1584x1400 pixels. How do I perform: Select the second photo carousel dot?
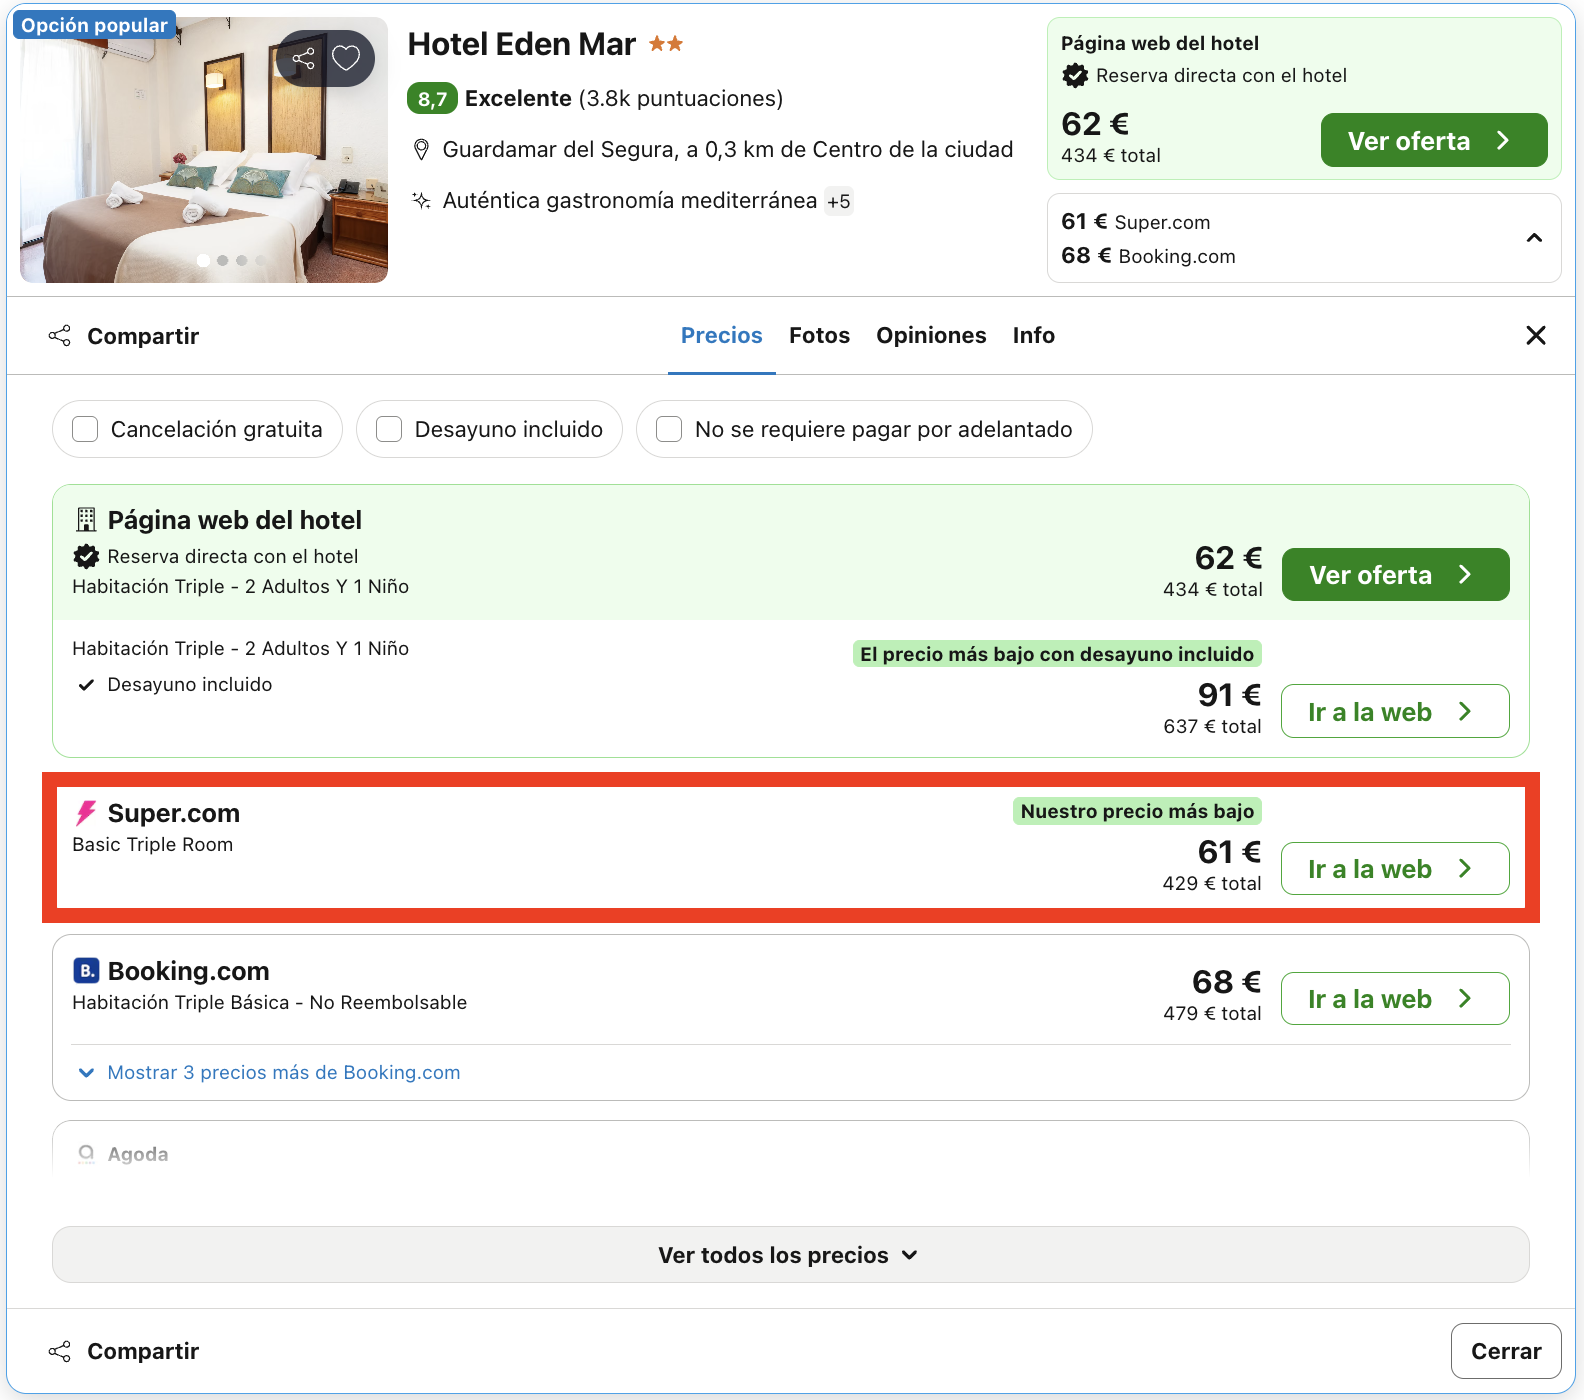click(222, 260)
